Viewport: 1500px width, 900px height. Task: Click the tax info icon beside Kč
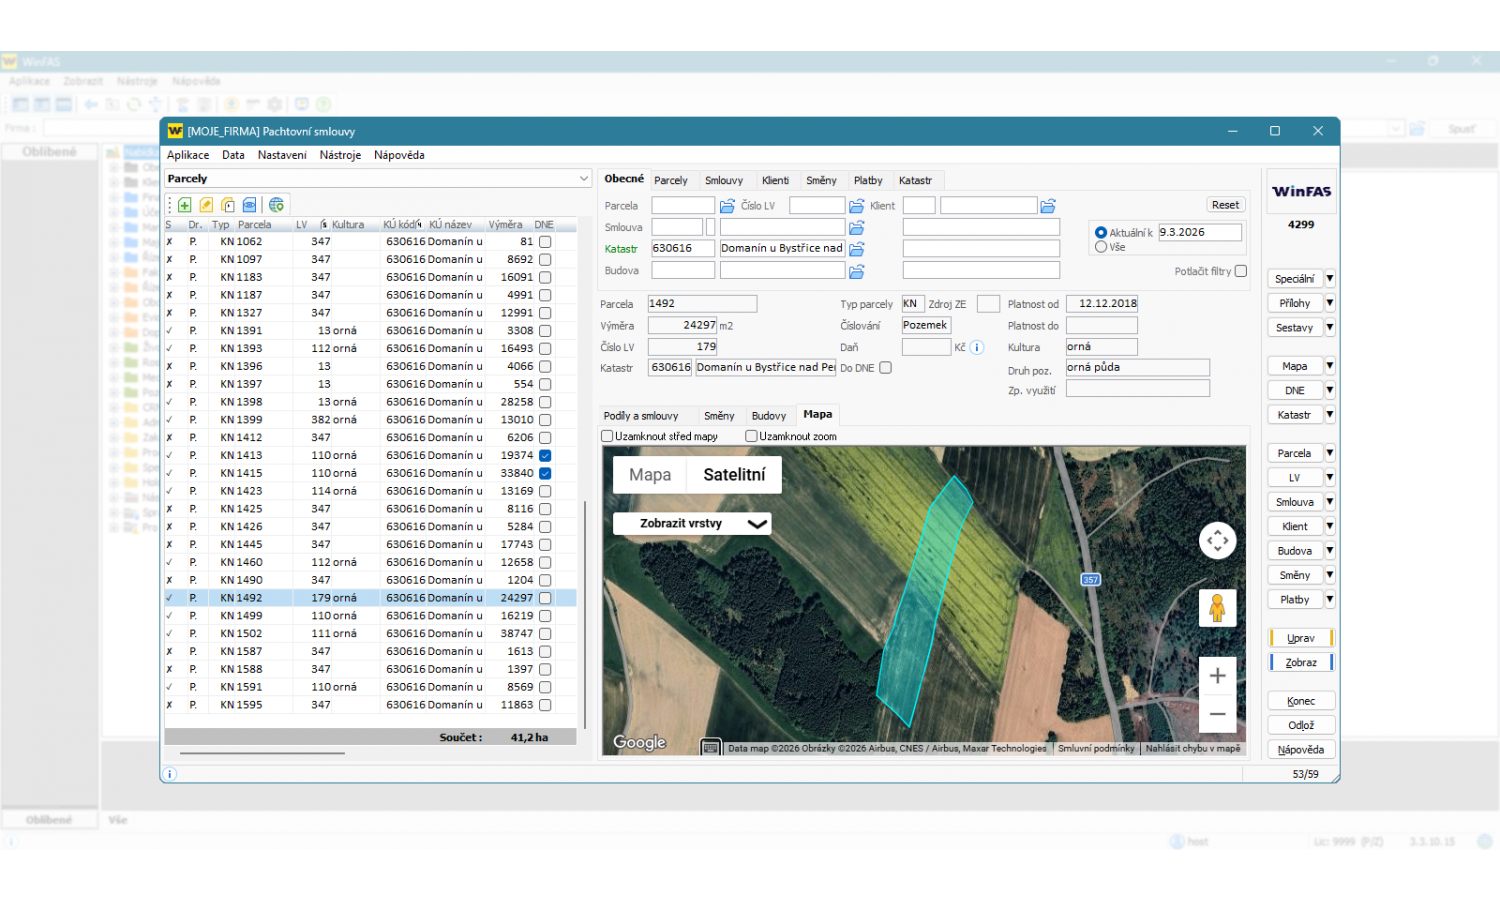click(x=977, y=348)
